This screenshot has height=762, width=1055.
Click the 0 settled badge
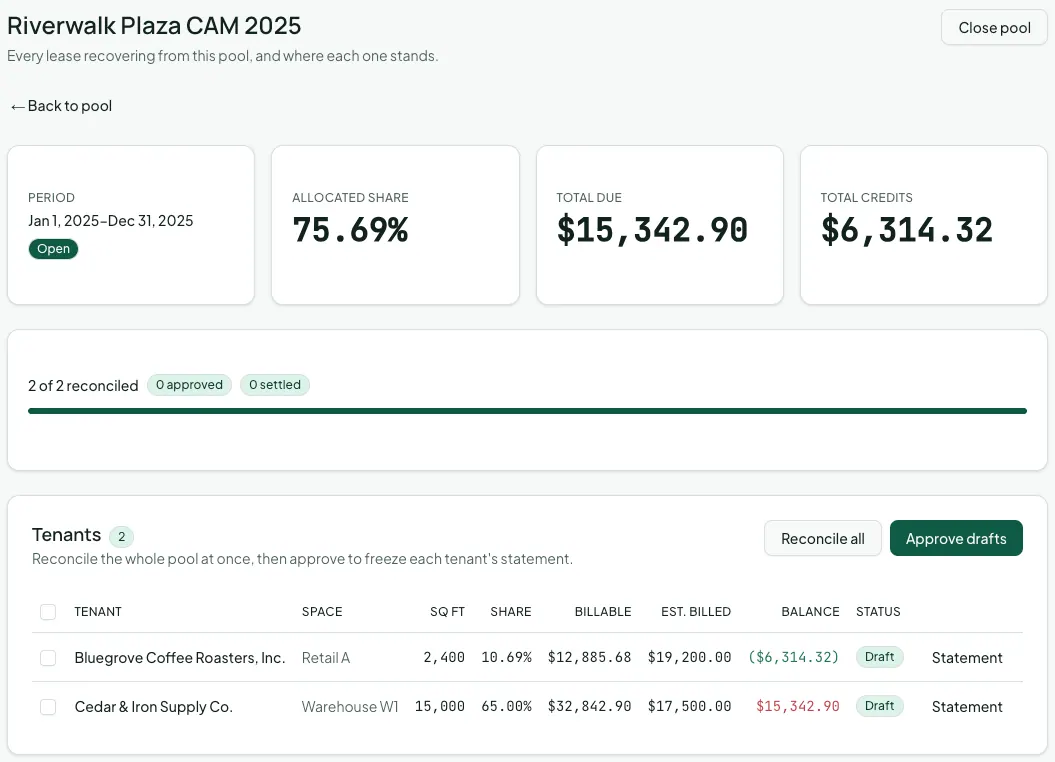click(x=275, y=385)
